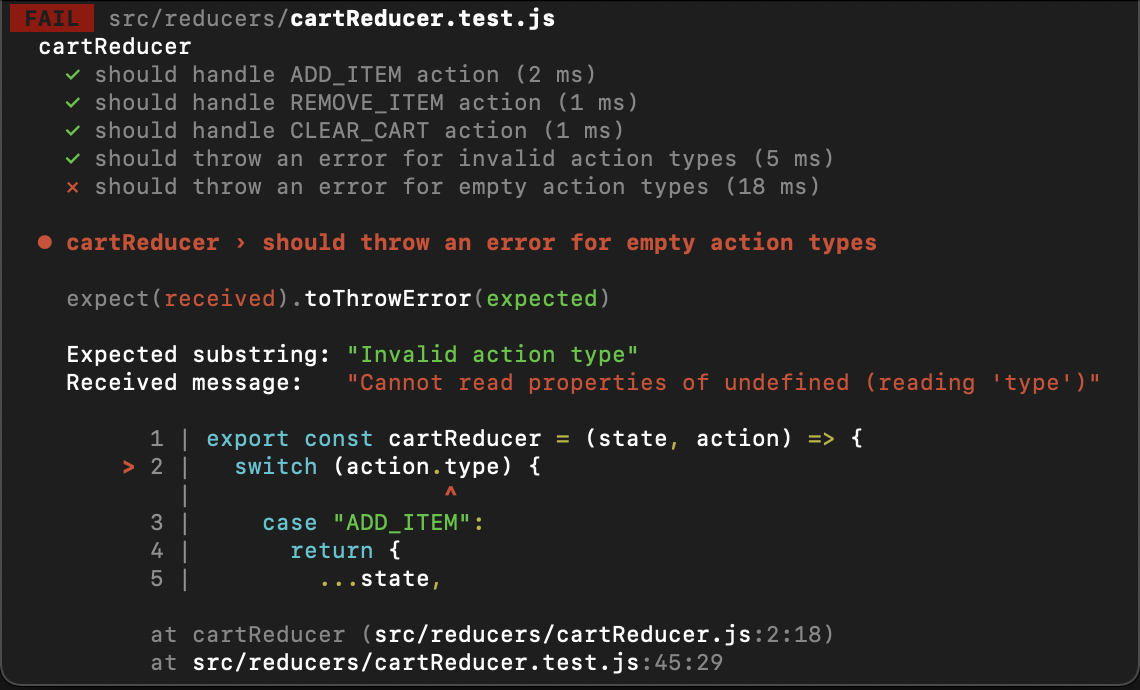Click the received message error string
Screen dimensions: 1140x690
(x=723, y=382)
